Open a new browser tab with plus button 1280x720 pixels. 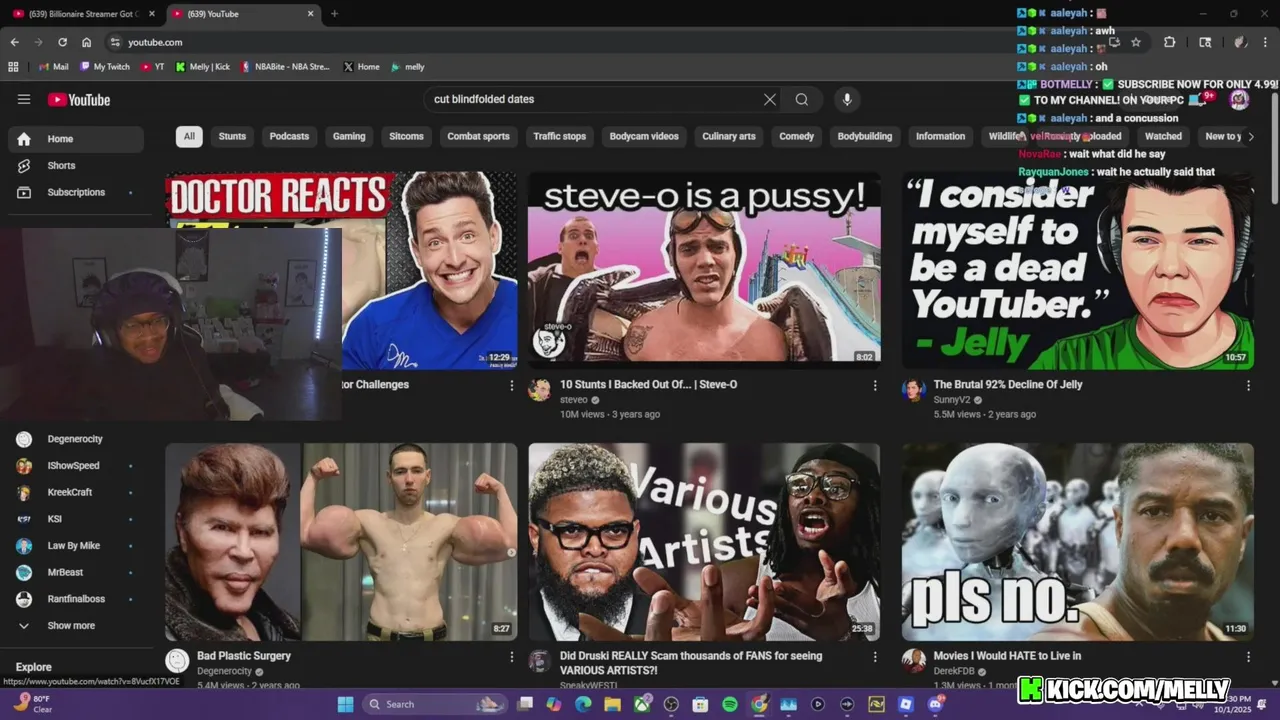334,14
